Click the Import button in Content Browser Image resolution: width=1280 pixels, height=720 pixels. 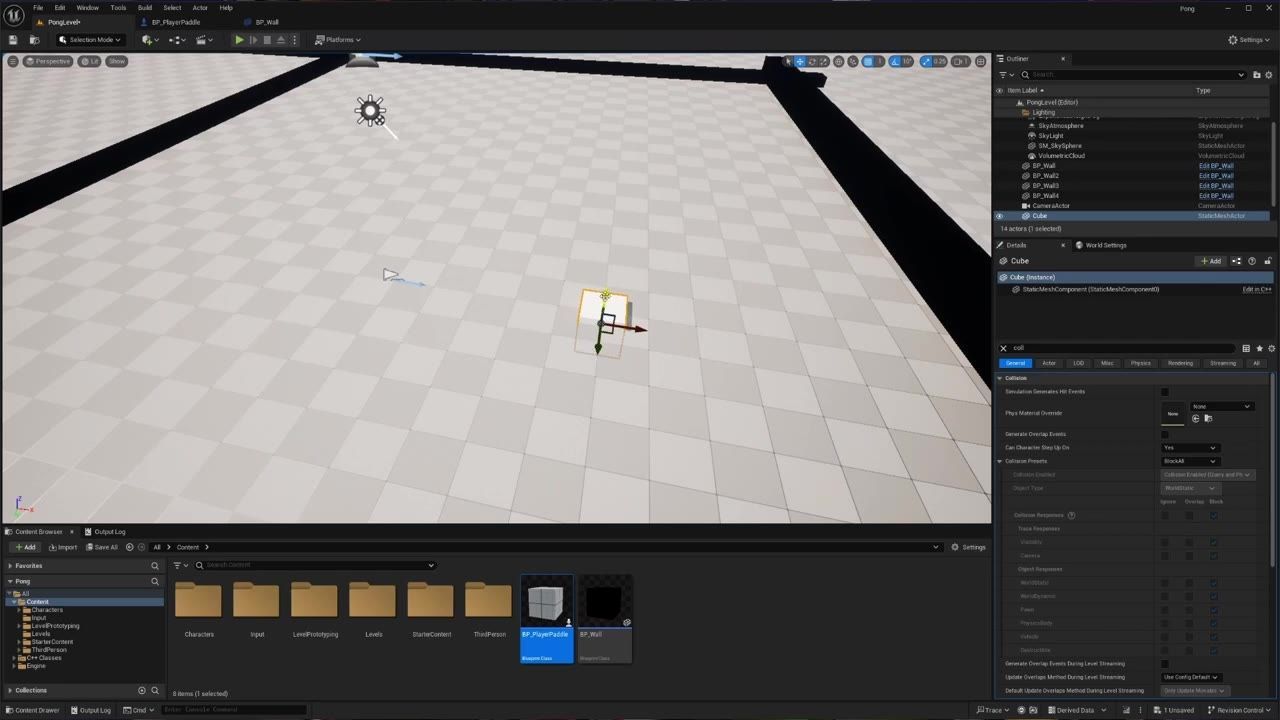click(x=63, y=547)
